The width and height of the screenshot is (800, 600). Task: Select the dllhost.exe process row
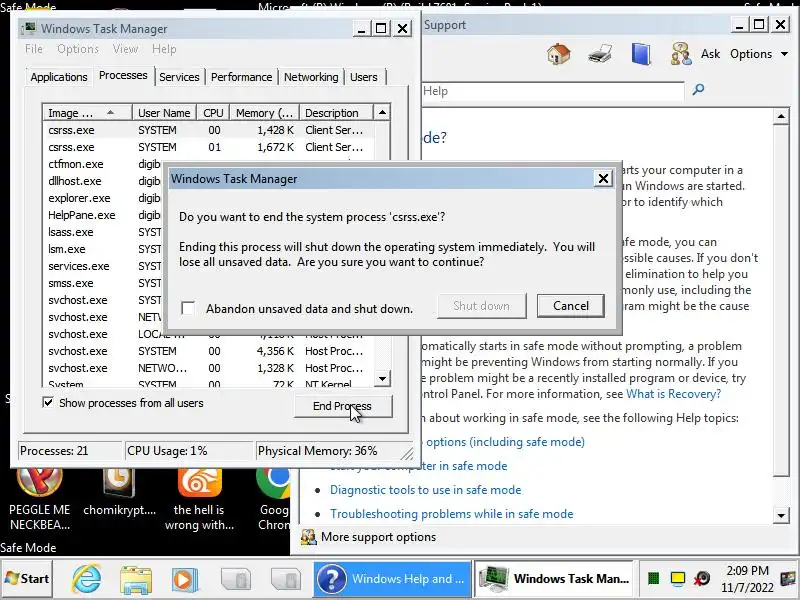tap(104, 181)
